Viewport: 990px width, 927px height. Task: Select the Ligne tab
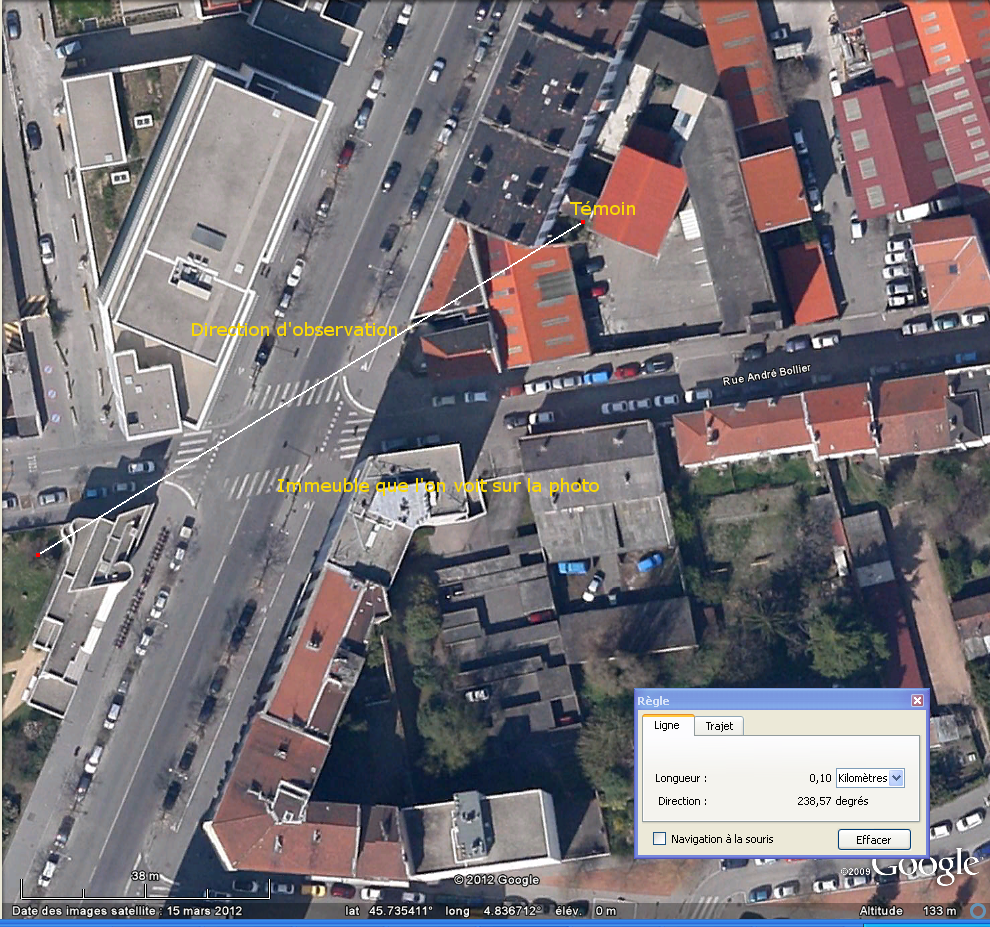pos(666,726)
